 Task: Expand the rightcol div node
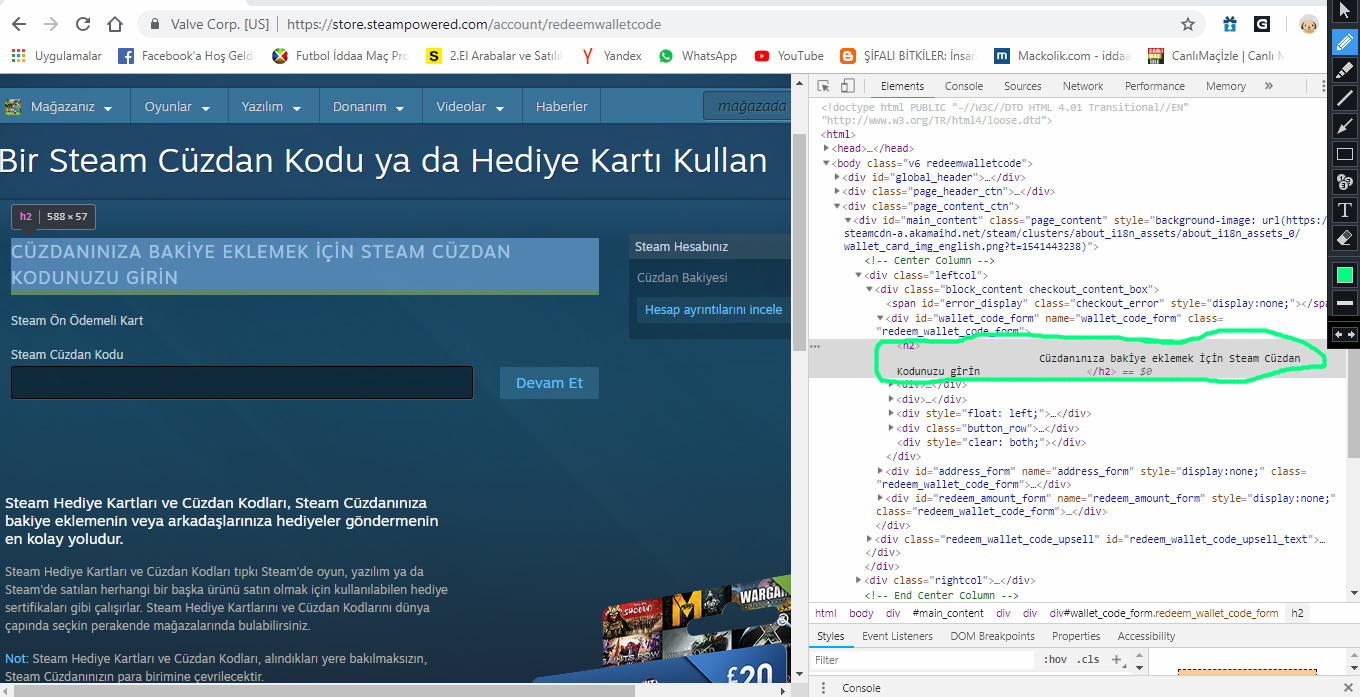click(859, 580)
